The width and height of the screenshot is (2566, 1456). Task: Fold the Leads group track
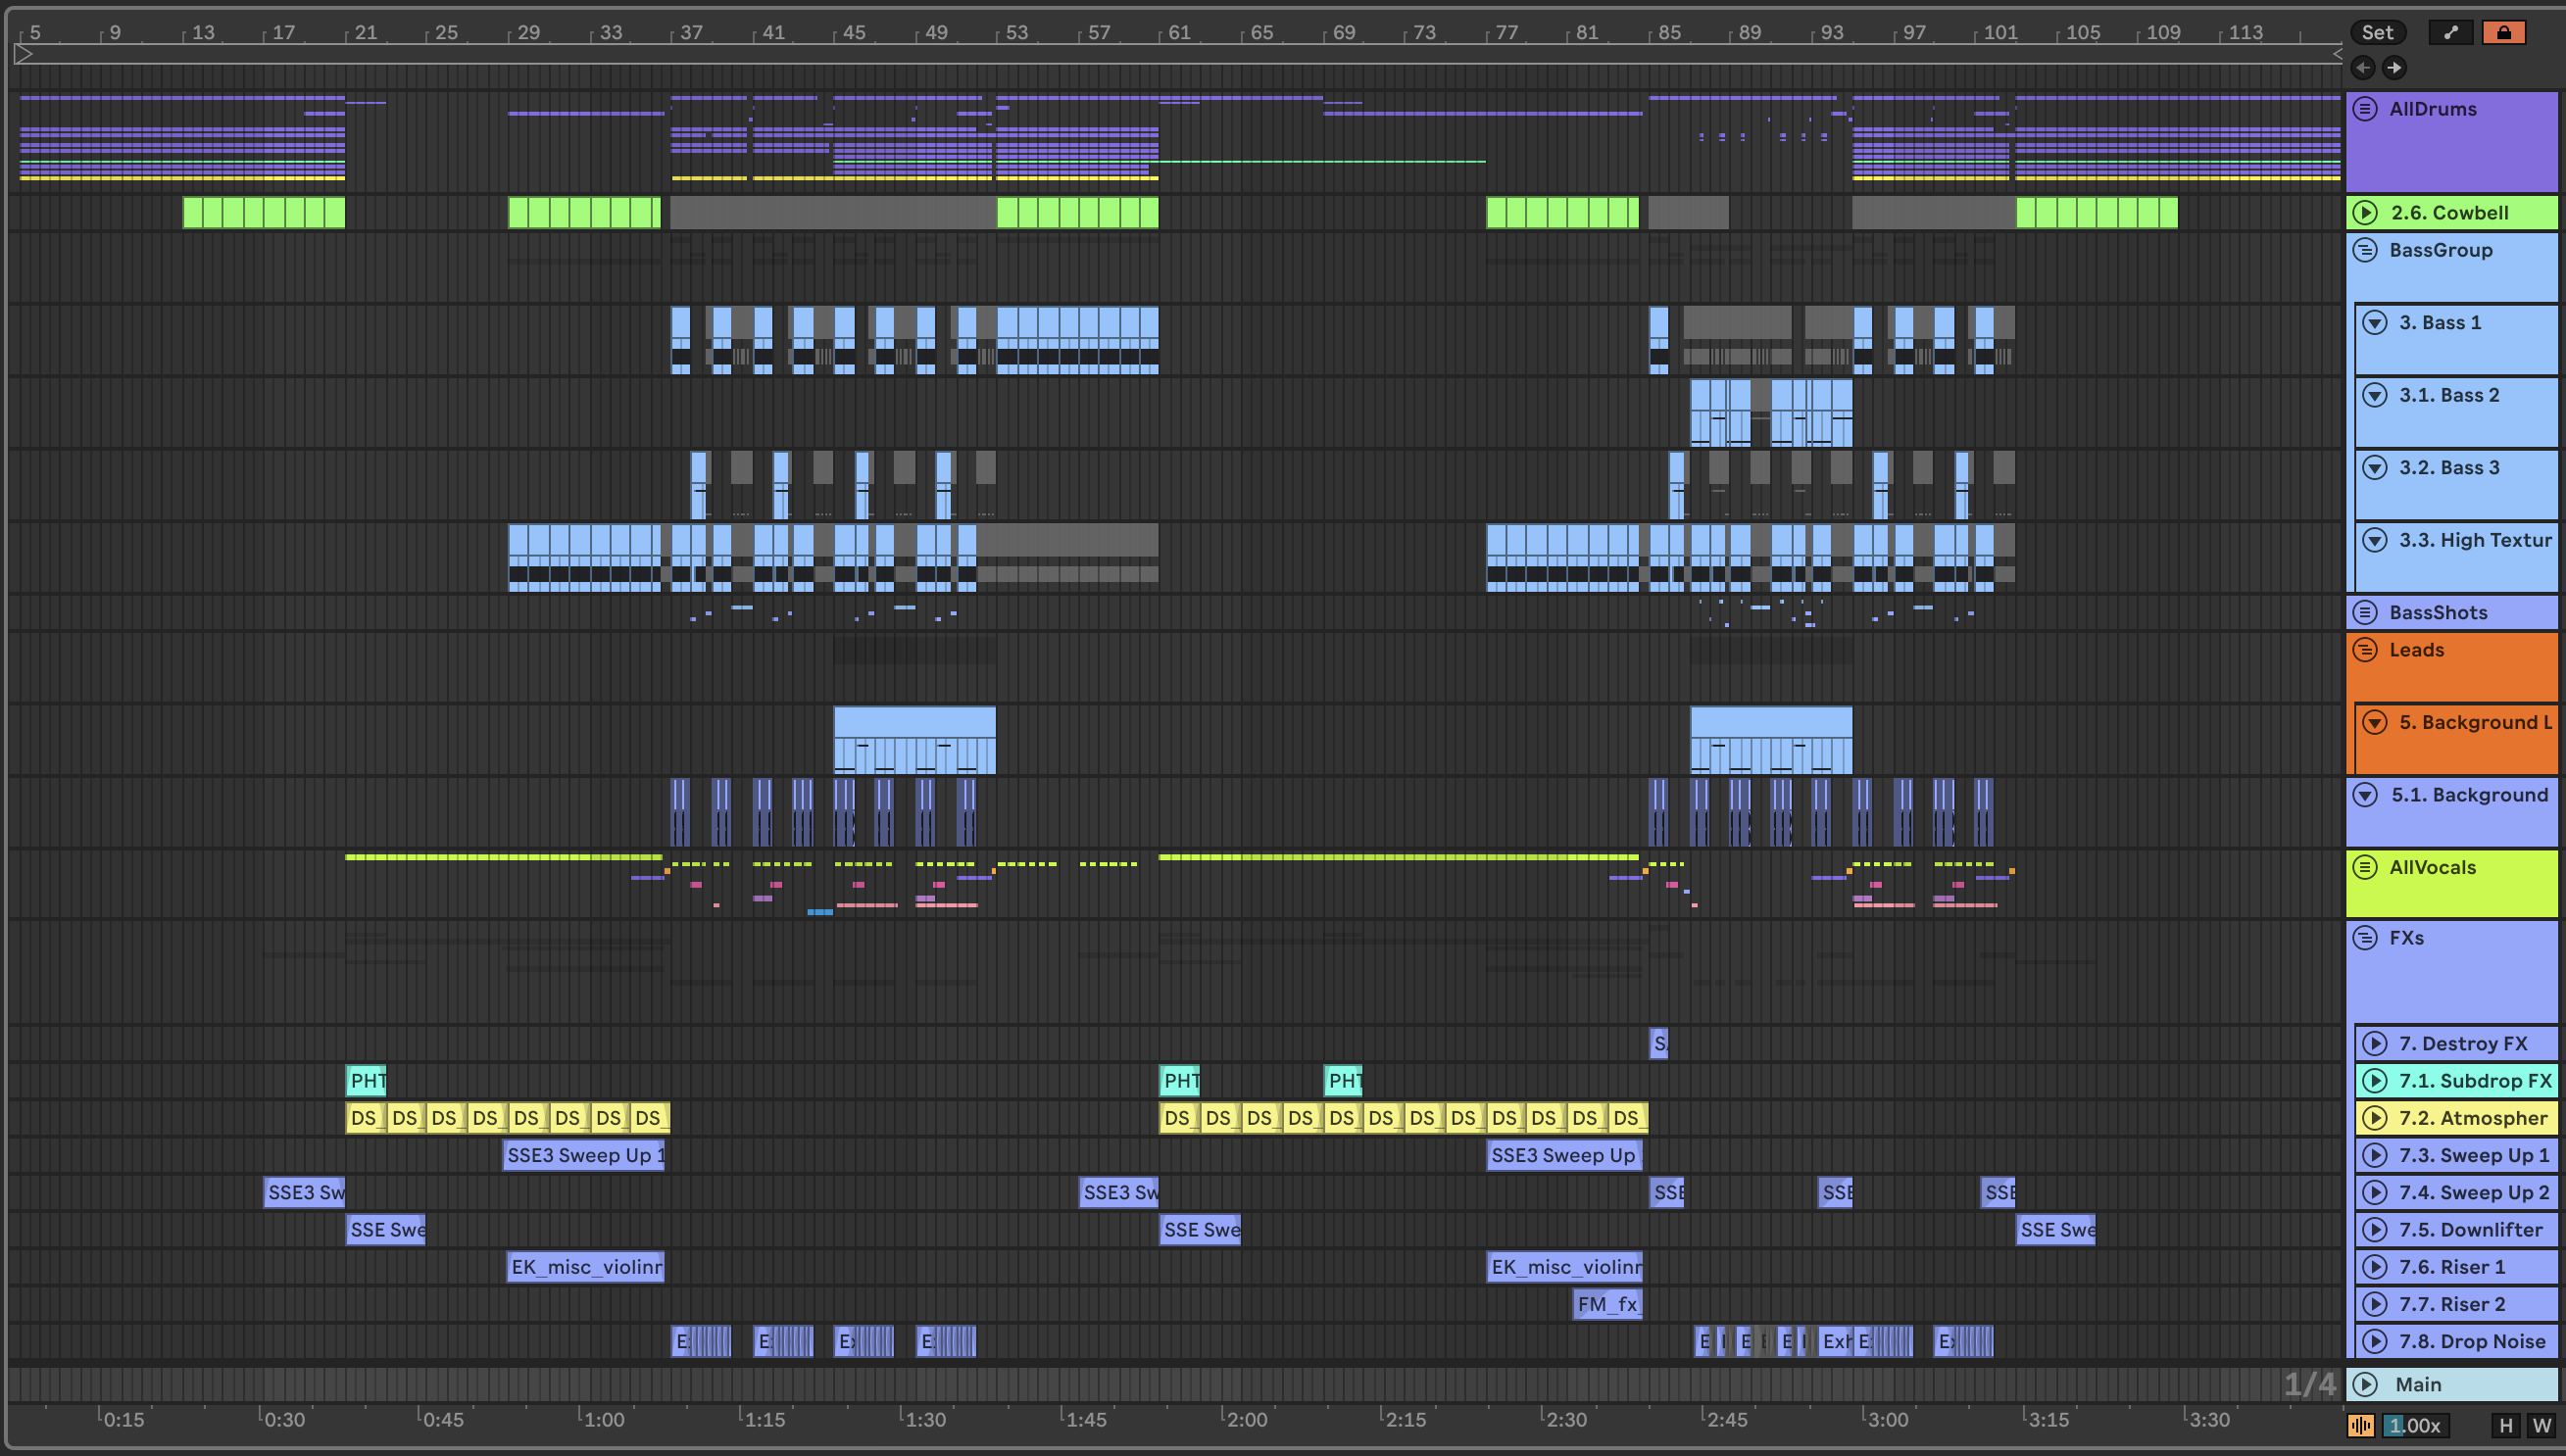[x=2365, y=650]
